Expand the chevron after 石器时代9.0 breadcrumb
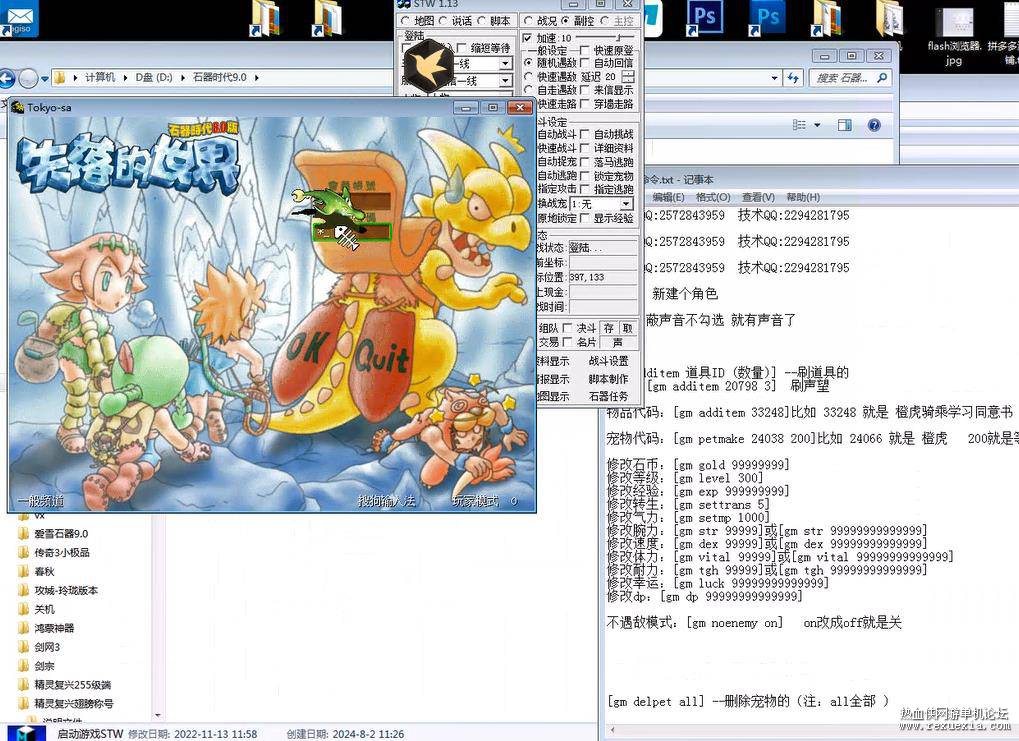The image size is (1019, 741). click(257, 78)
